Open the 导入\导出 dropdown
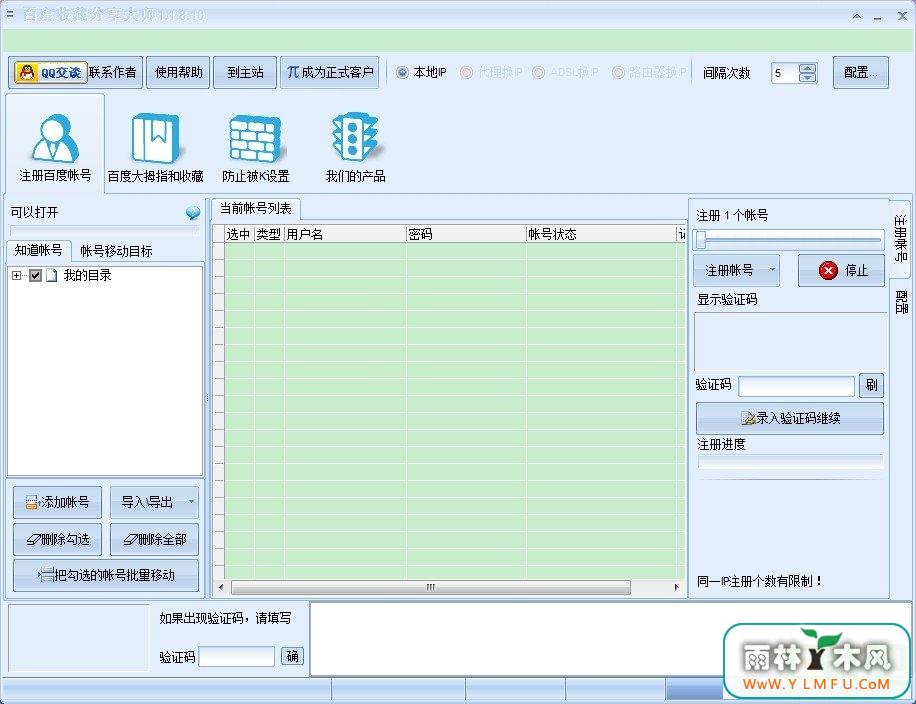Image resolution: width=916 pixels, height=704 pixels. coord(154,502)
